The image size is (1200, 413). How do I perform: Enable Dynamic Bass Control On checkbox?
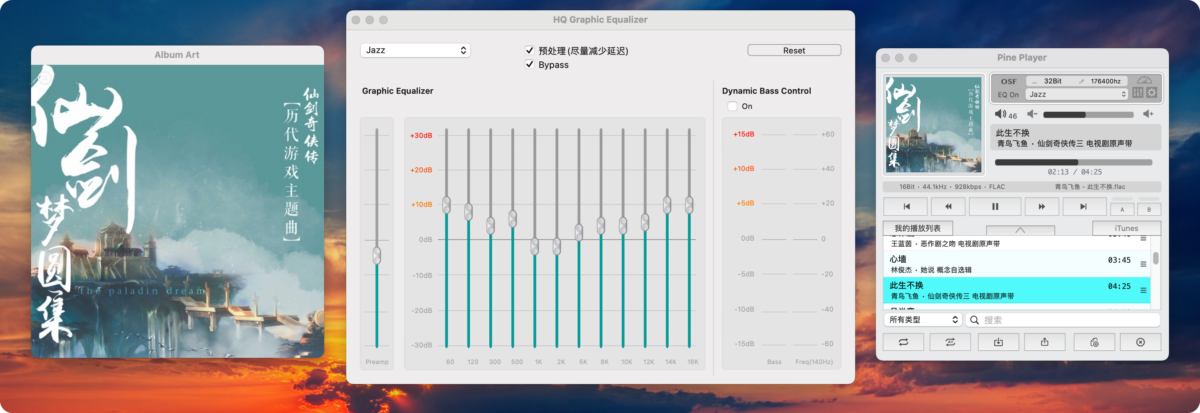click(x=732, y=106)
